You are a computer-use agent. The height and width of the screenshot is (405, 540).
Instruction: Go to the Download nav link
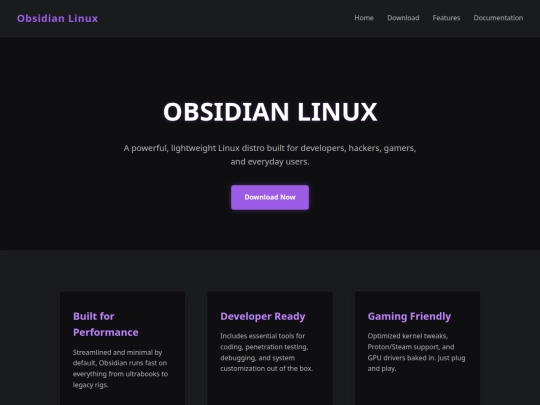(403, 18)
